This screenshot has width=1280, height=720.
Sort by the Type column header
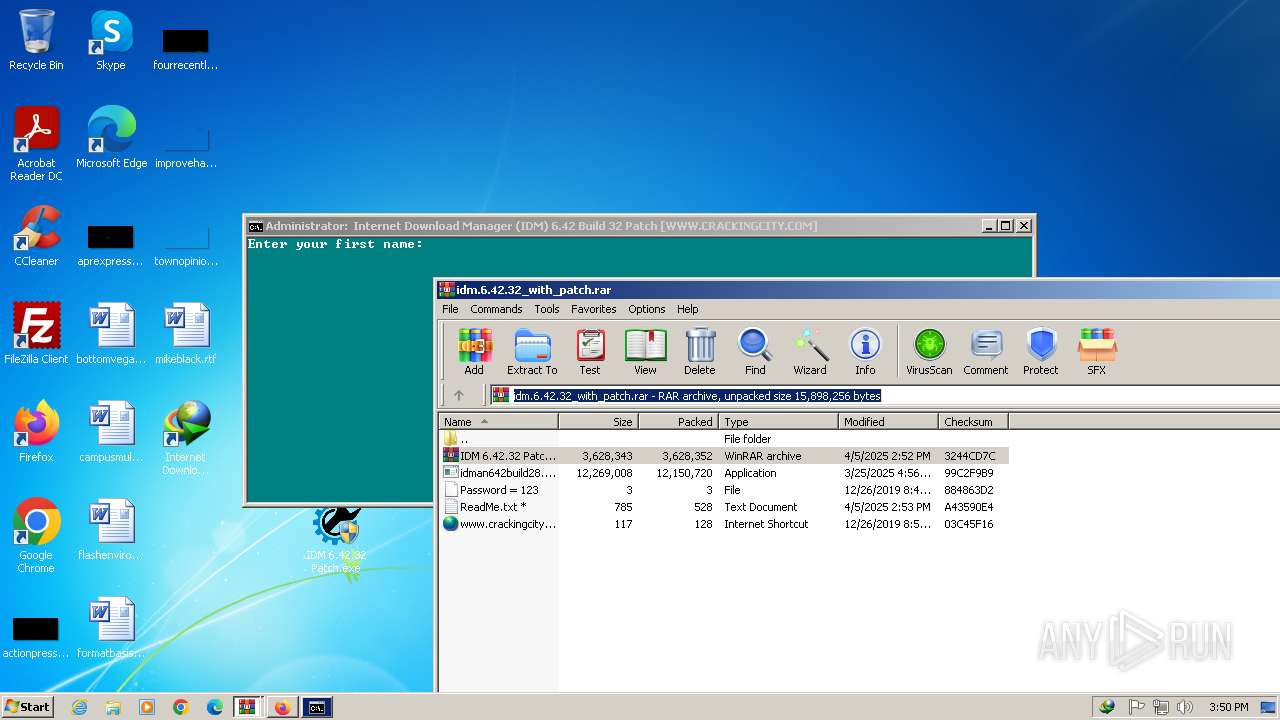coord(778,422)
